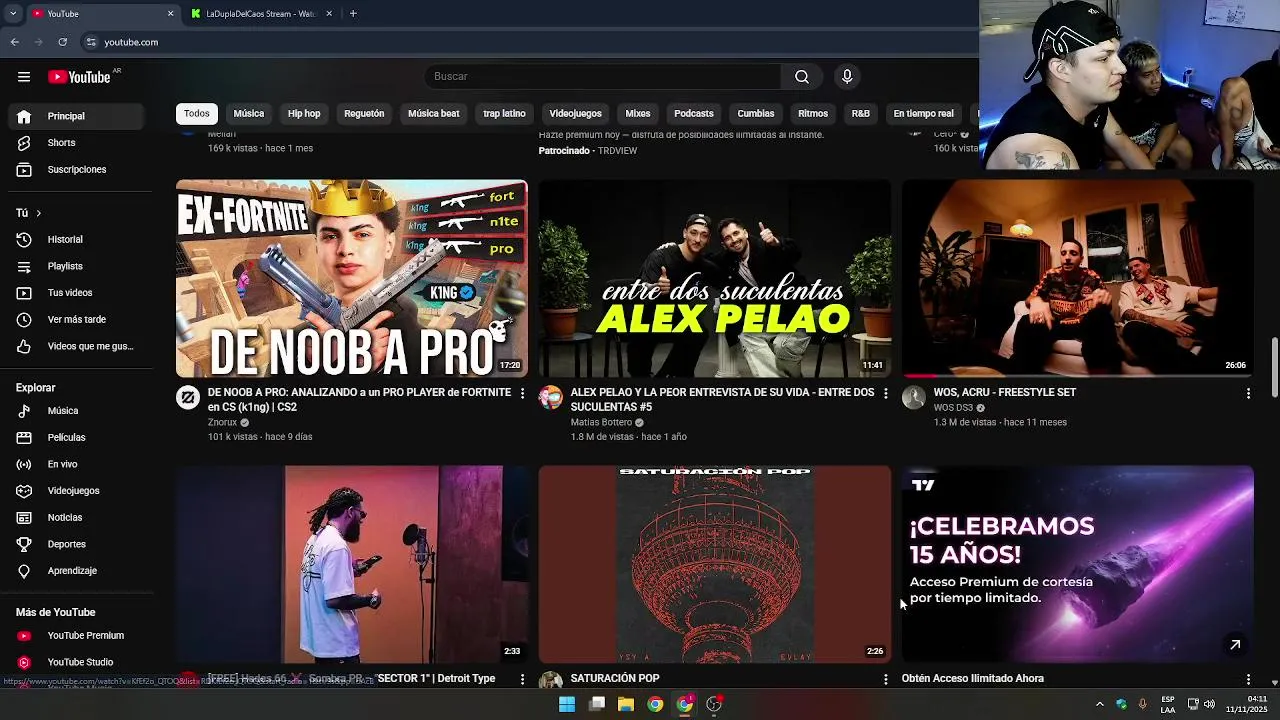Select the Reguetón filter chip
1280x720 pixels.
coord(364,114)
